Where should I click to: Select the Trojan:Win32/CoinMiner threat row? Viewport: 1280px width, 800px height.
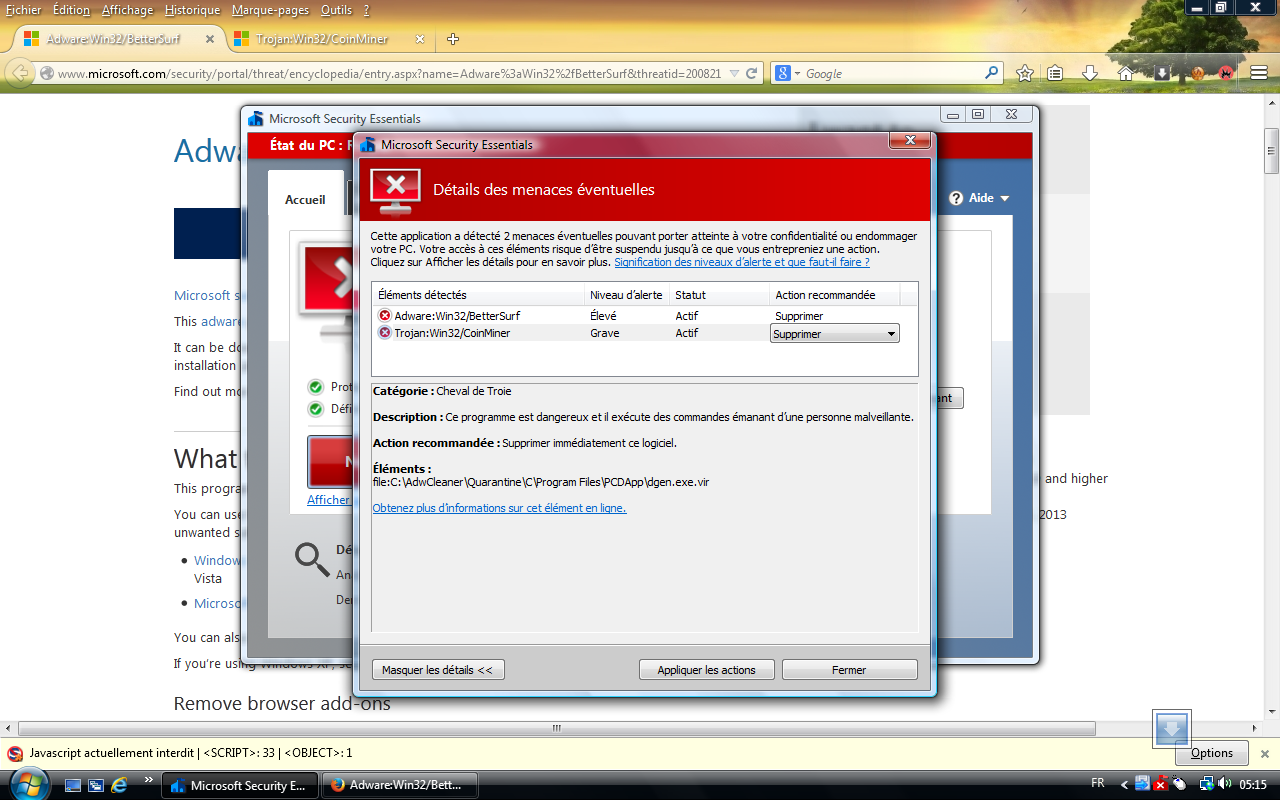click(x=644, y=333)
